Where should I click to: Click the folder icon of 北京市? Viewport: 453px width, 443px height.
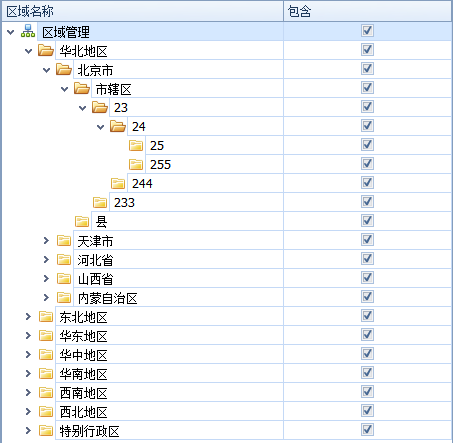(x=64, y=69)
